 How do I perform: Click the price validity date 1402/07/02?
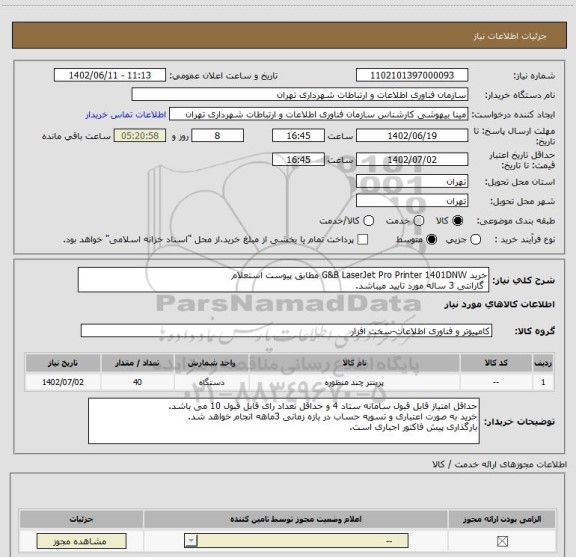pyautogui.click(x=412, y=159)
